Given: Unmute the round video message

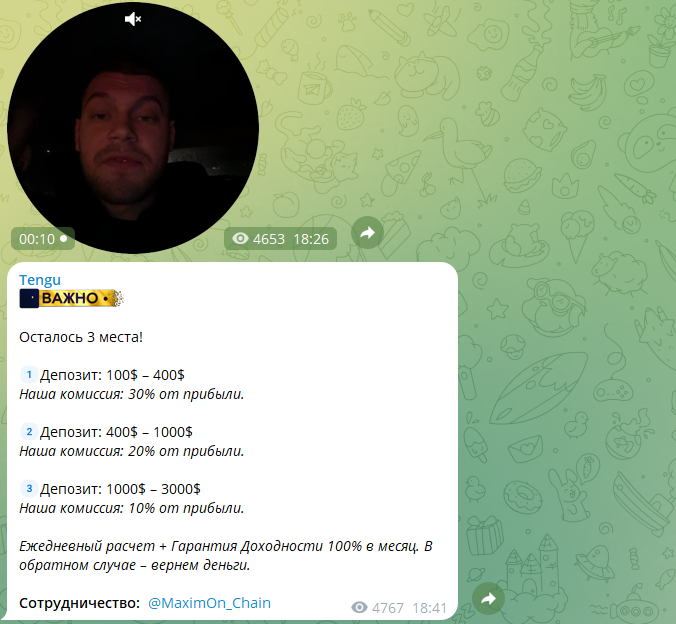Looking at the screenshot, I should coord(133,19).
